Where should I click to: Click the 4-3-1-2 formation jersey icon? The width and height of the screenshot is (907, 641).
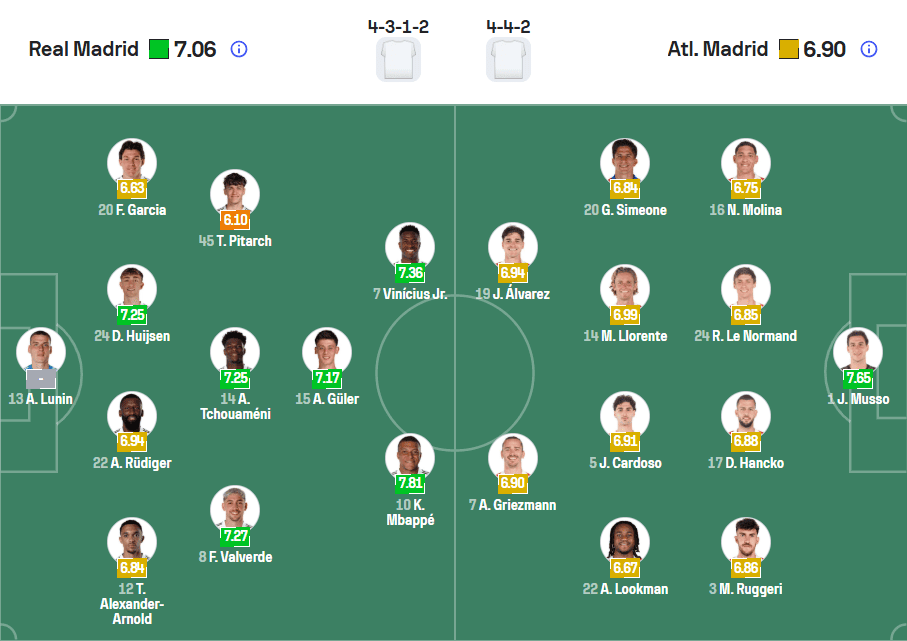click(399, 57)
